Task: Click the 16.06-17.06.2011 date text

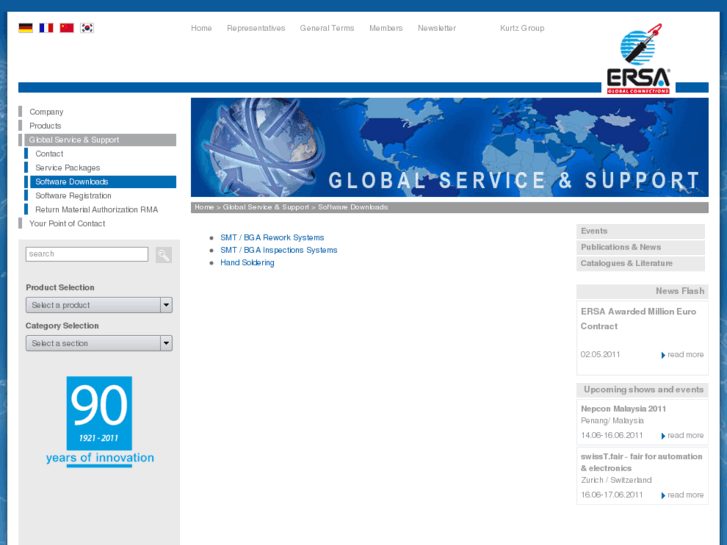Action: click(x=612, y=494)
